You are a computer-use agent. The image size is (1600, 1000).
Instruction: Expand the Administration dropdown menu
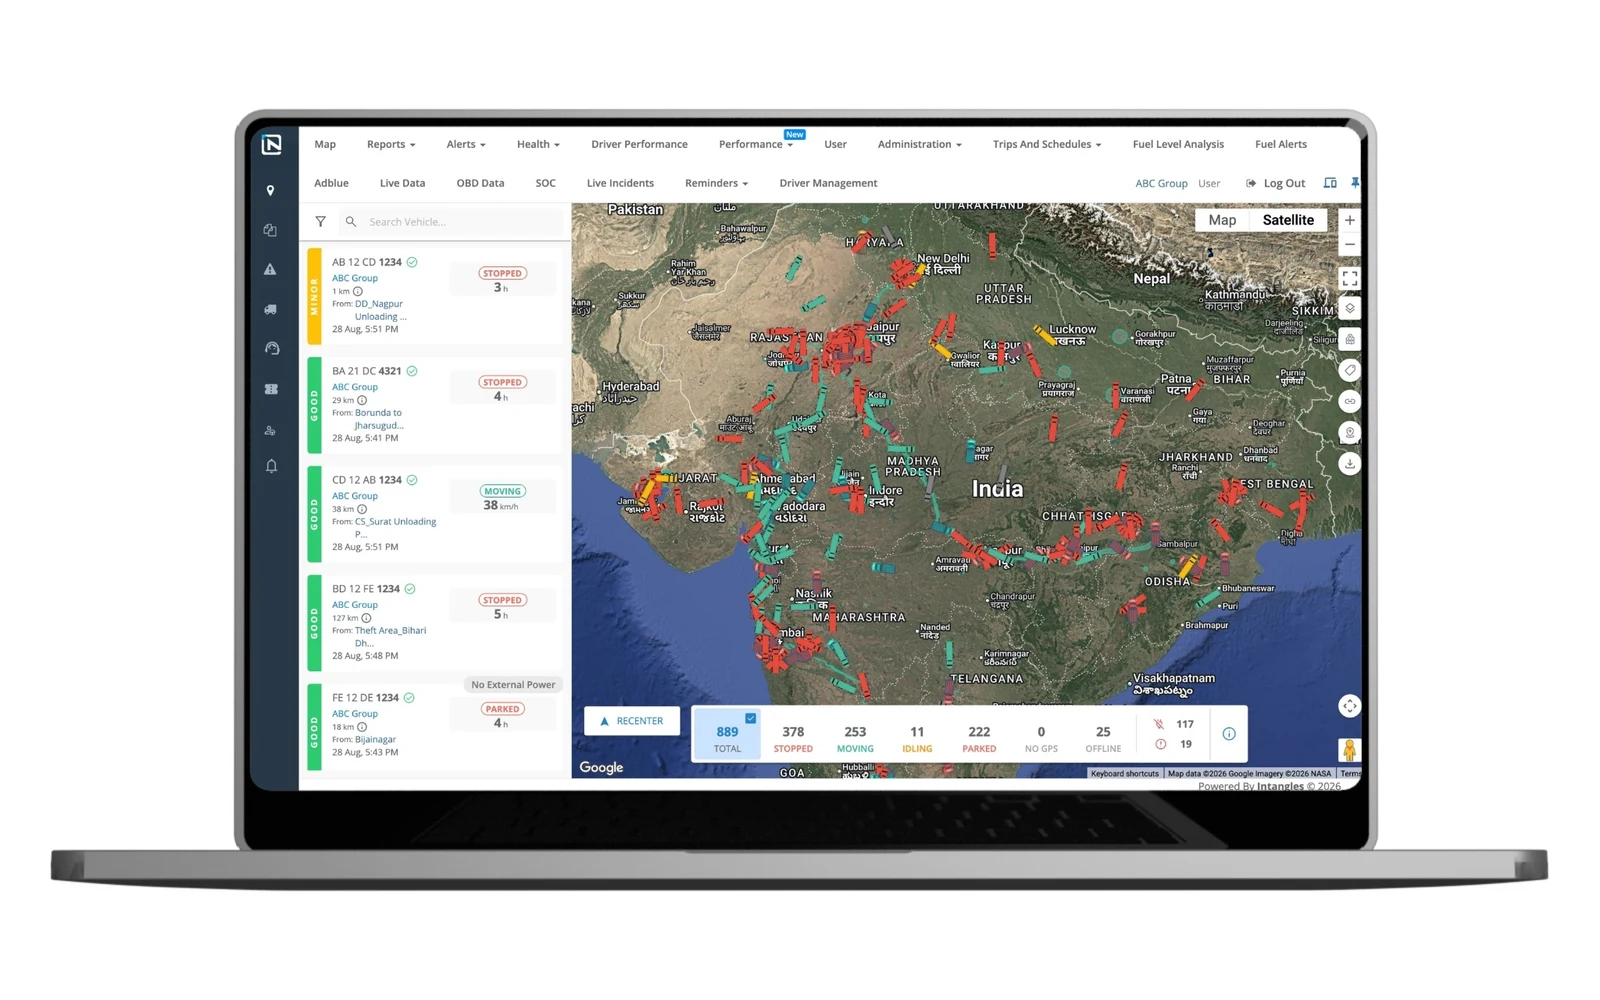[x=920, y=144]
